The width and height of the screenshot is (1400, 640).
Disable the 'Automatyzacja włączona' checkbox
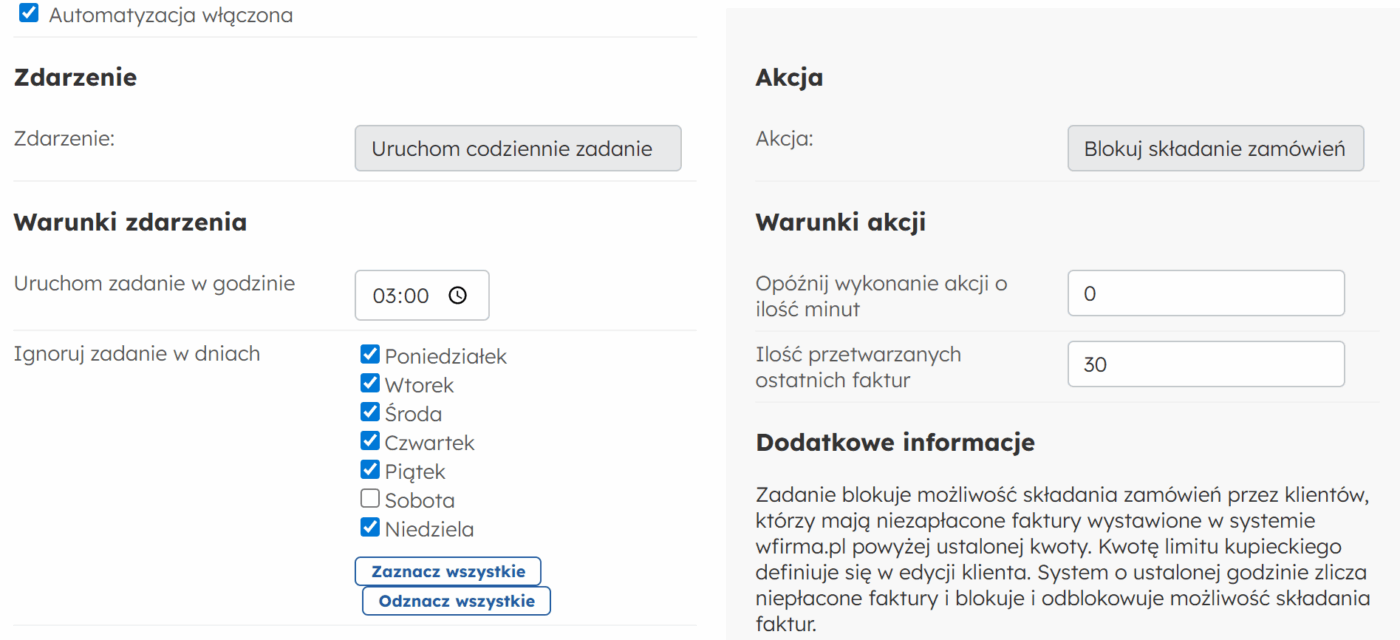tap(29, 14)
